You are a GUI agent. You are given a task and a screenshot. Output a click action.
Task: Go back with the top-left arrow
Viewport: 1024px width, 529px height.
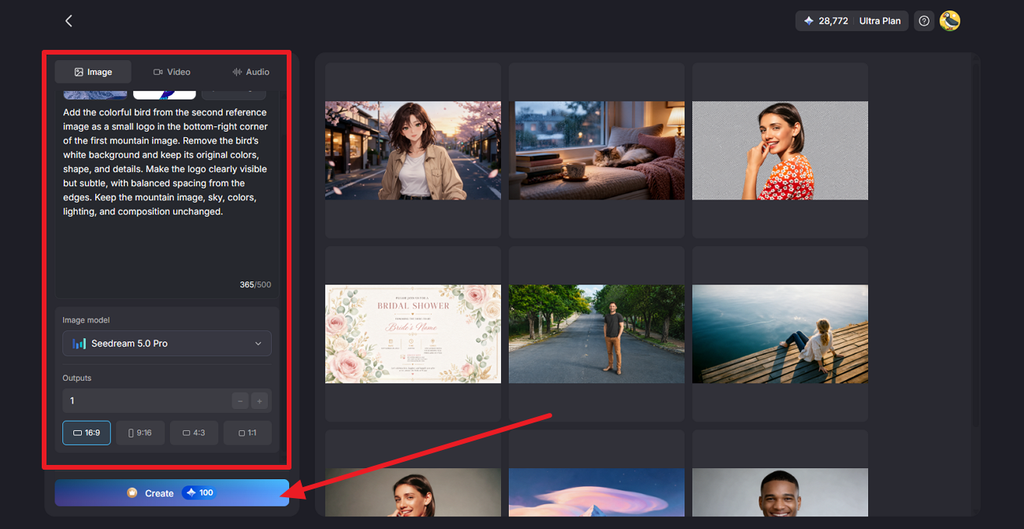point(69,21)
